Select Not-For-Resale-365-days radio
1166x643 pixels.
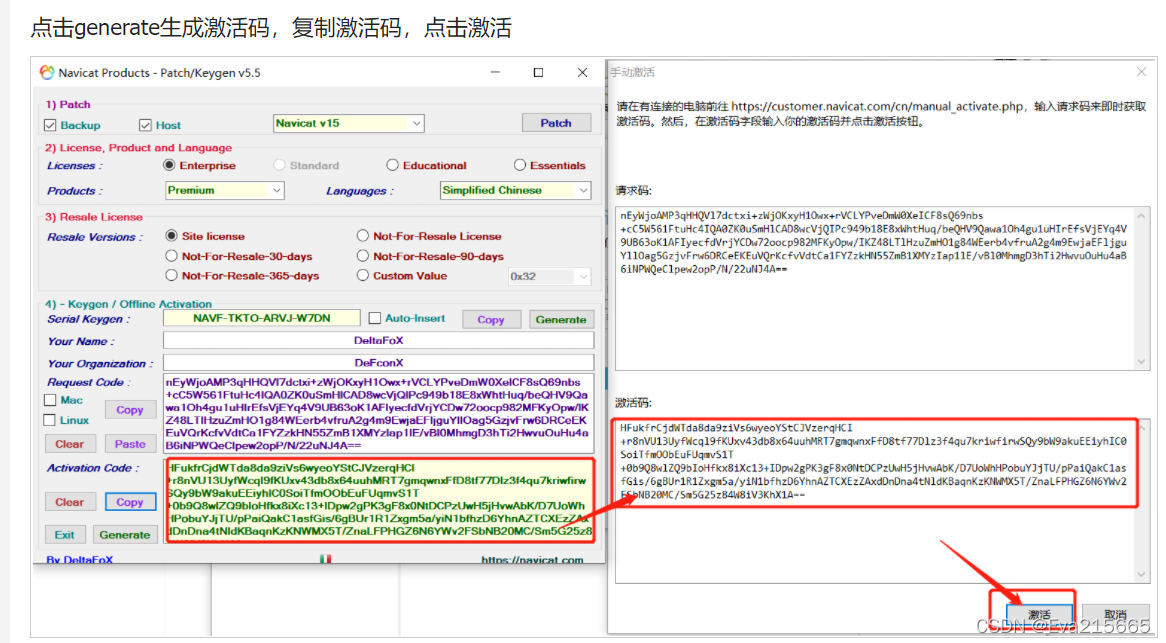(172, 276)
